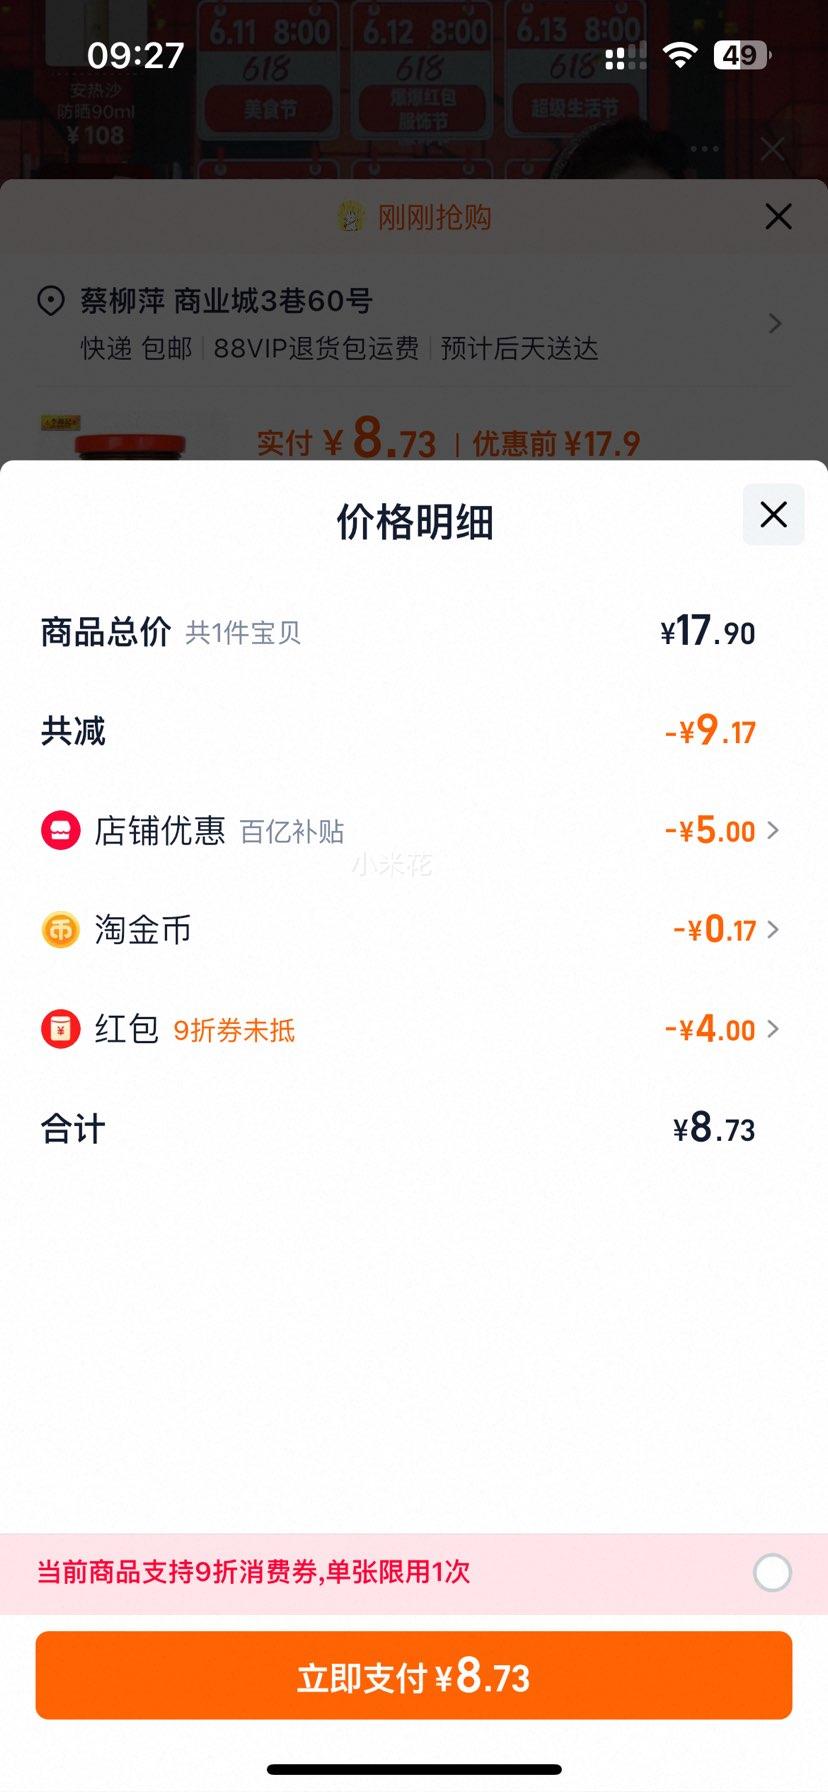Tap the 9折券未抵 orange label

234,1031
